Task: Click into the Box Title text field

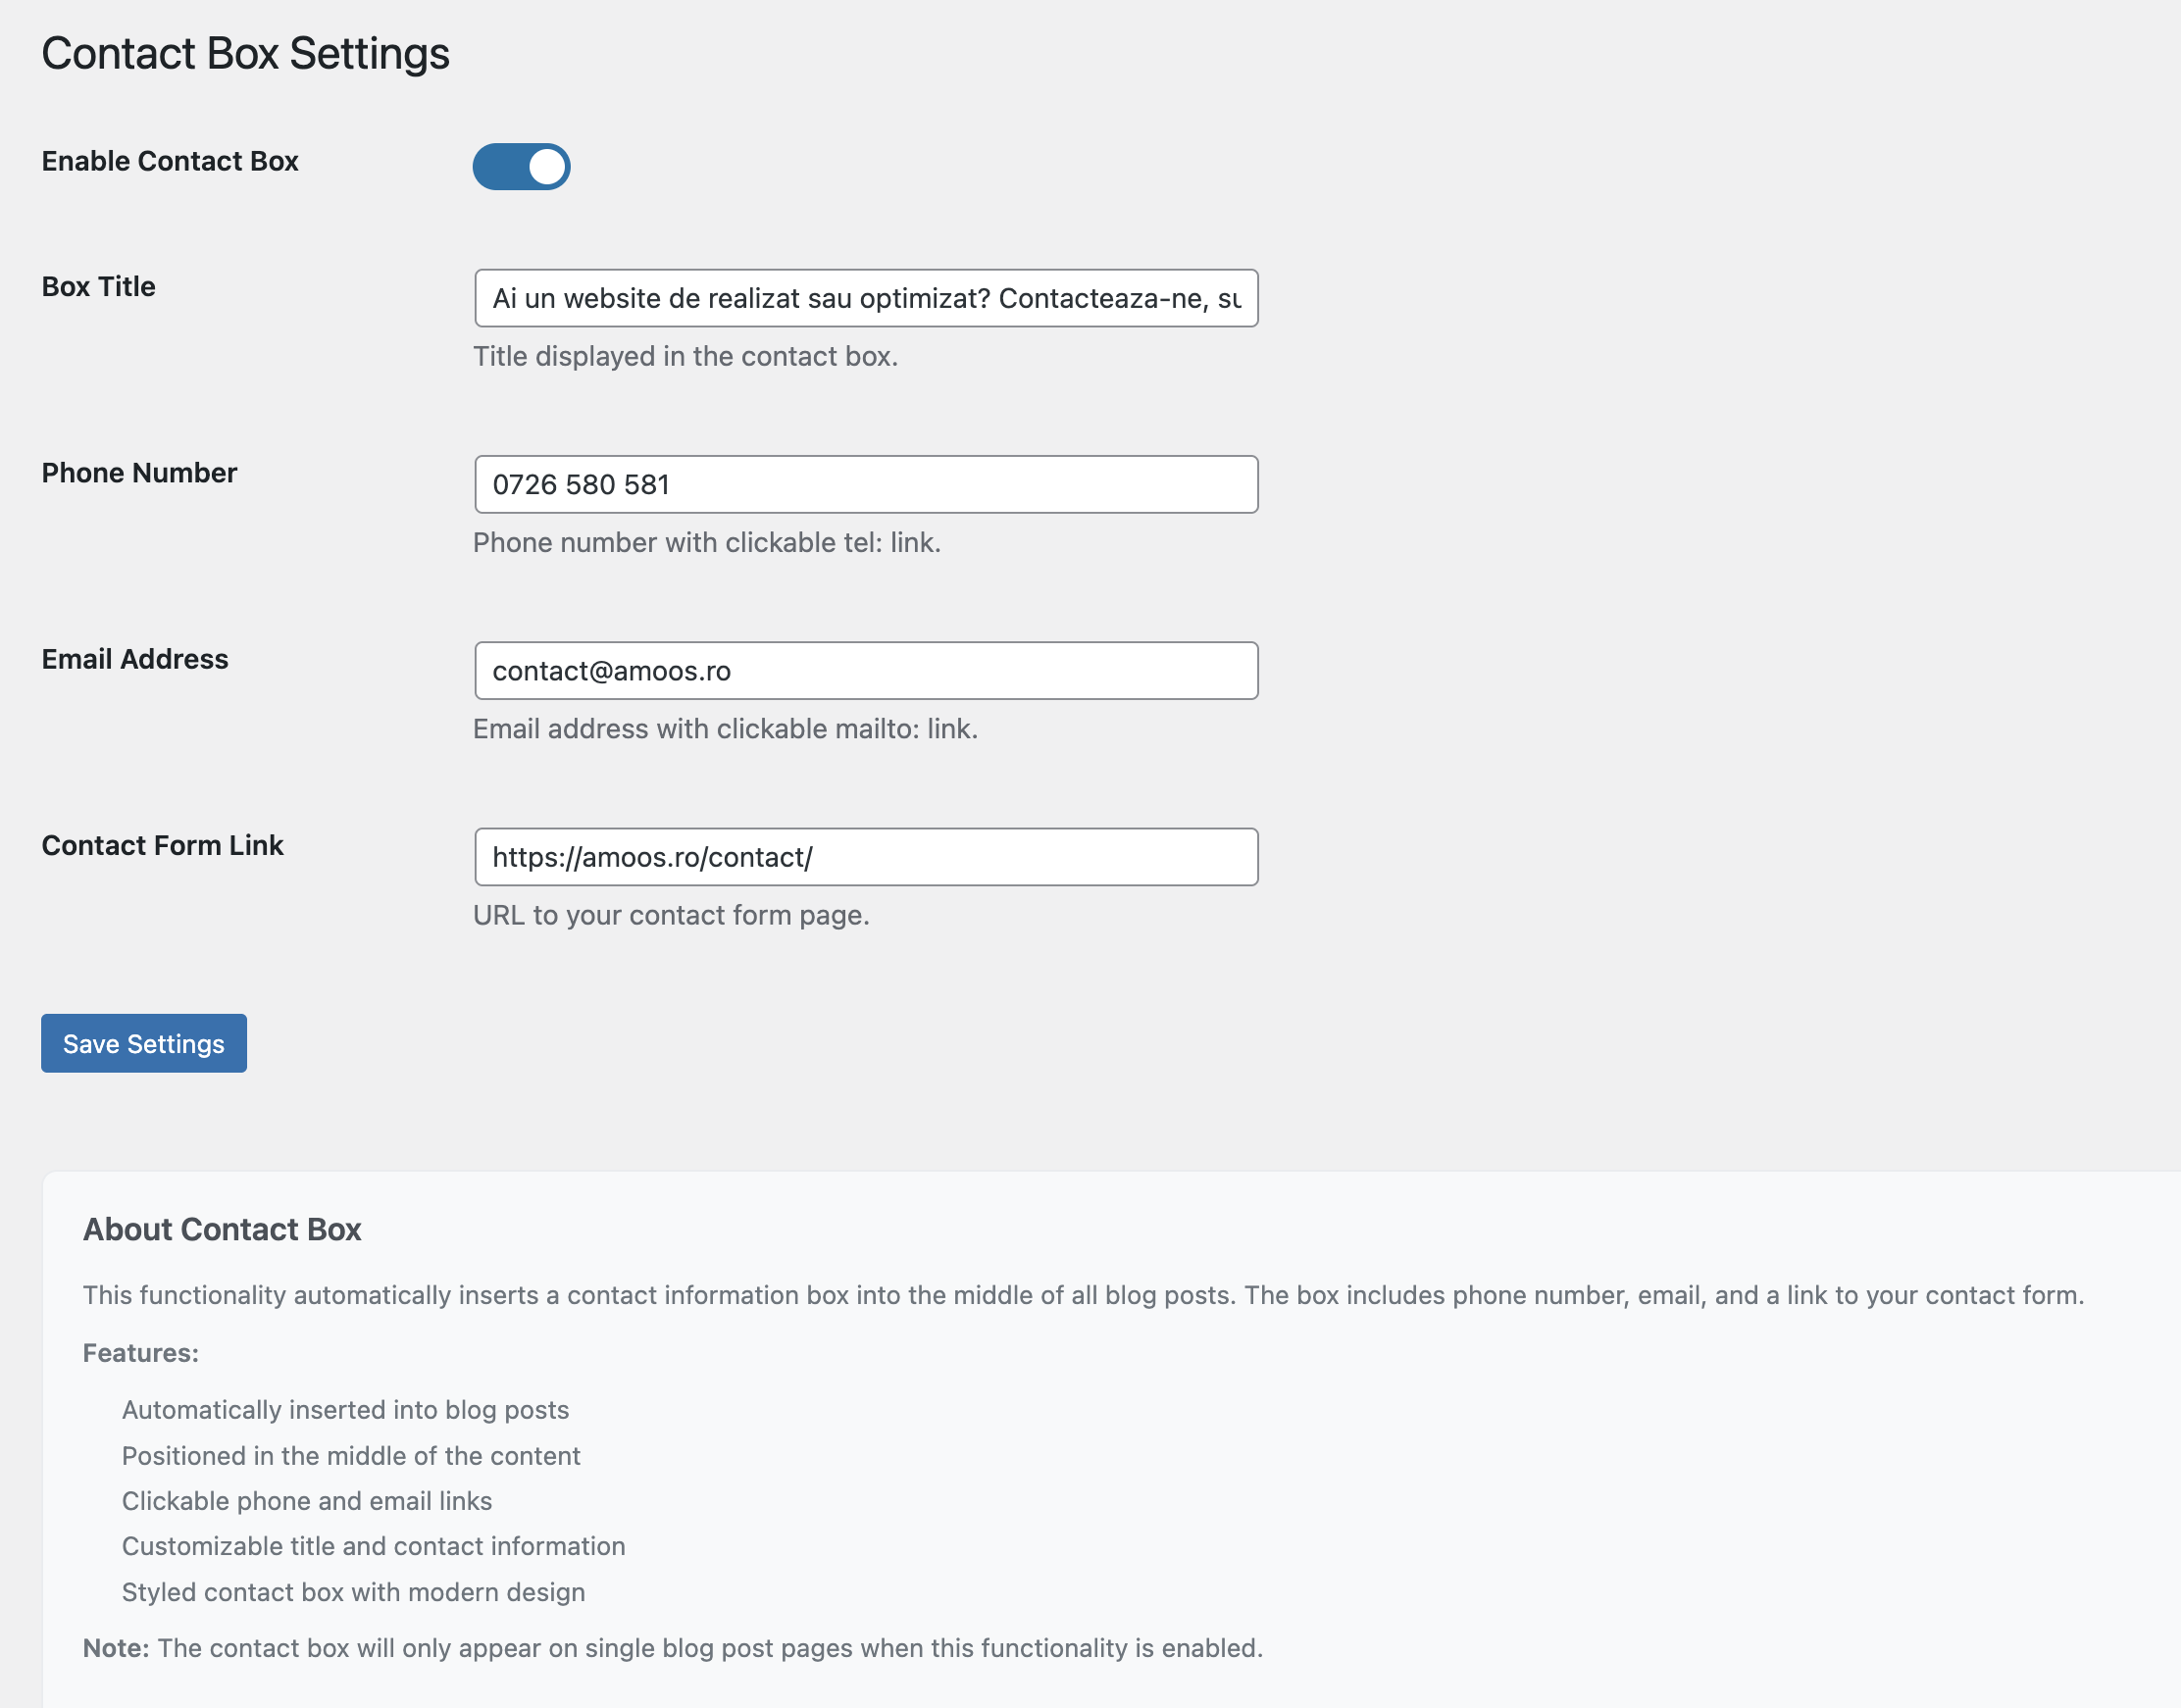Action: click(x=865, y=298)
